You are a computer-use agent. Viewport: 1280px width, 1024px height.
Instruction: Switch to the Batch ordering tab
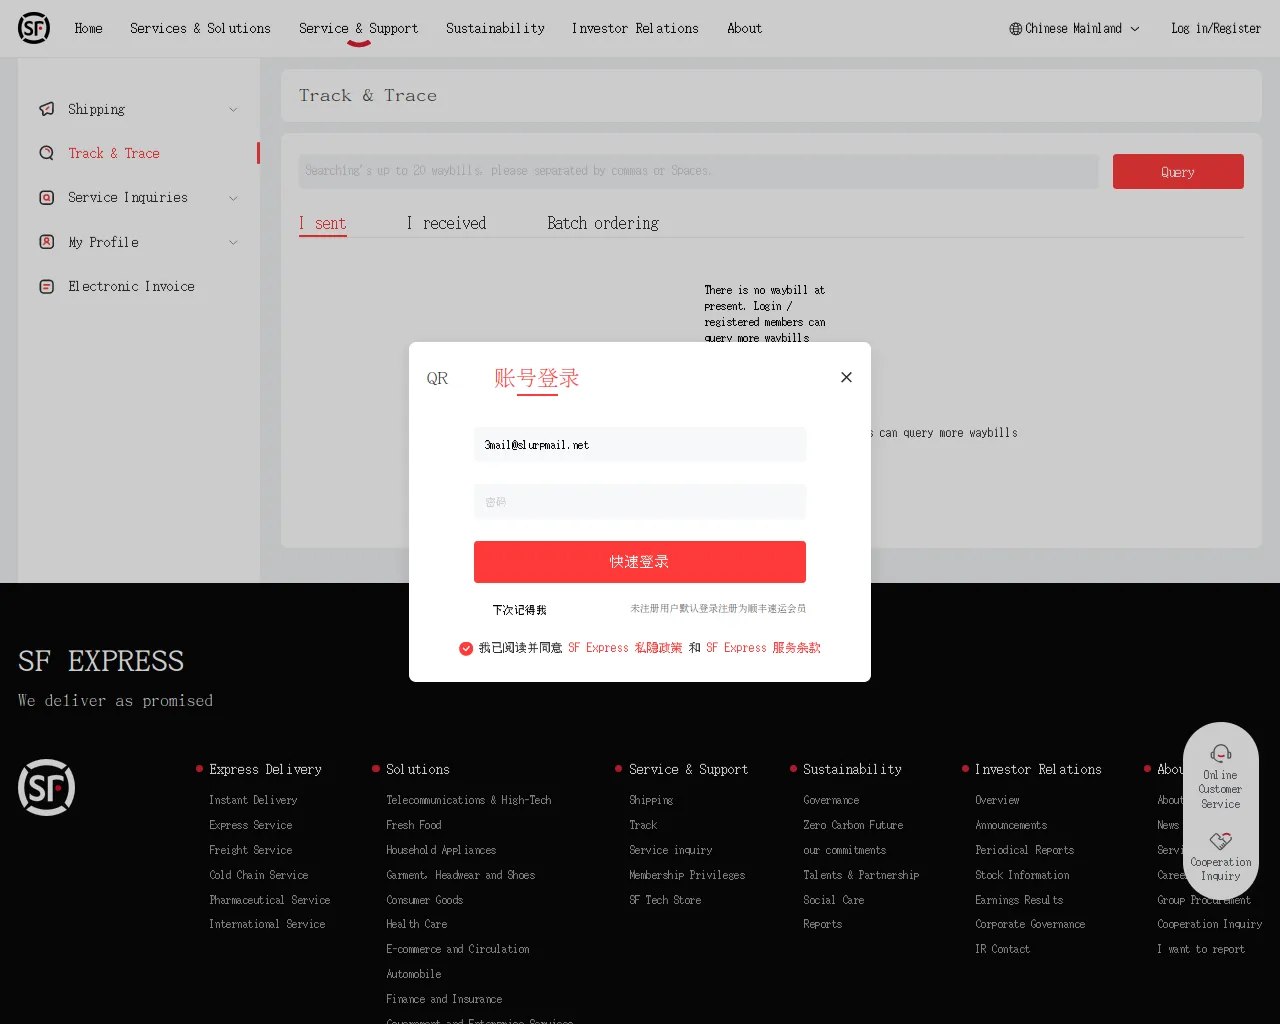click(603, 223)
